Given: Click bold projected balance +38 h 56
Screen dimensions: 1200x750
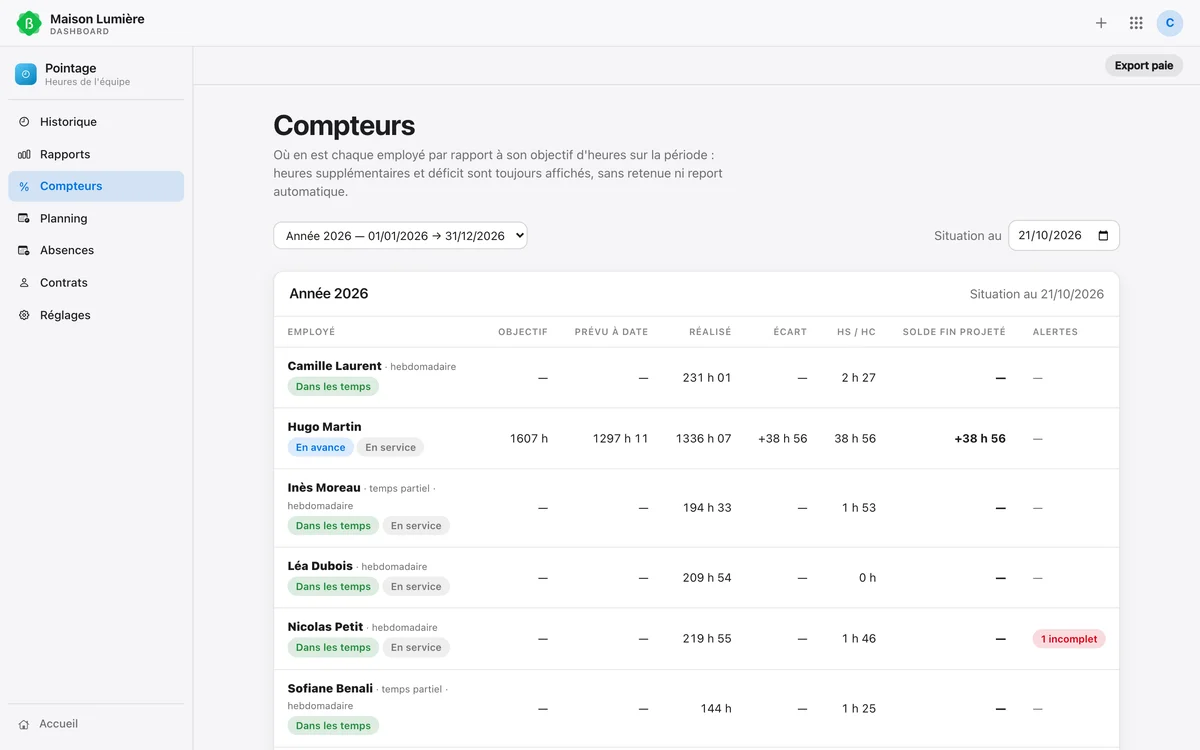Looking at the screenshot, I should (x=980, y=439).
